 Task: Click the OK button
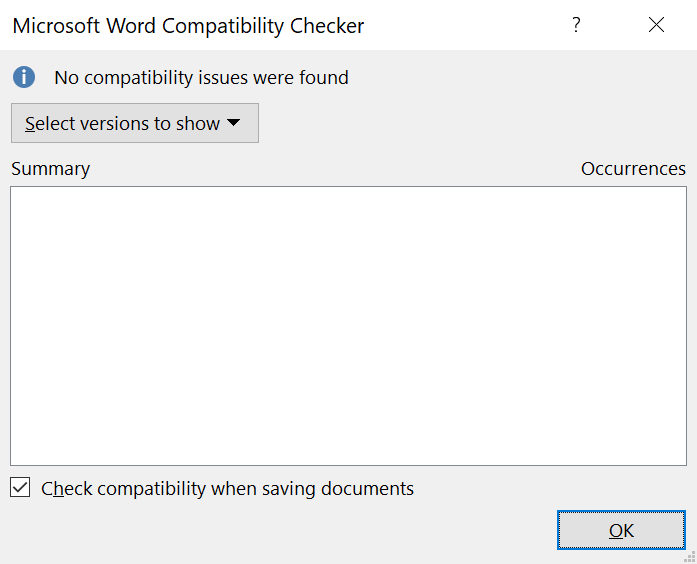point(621,530)
